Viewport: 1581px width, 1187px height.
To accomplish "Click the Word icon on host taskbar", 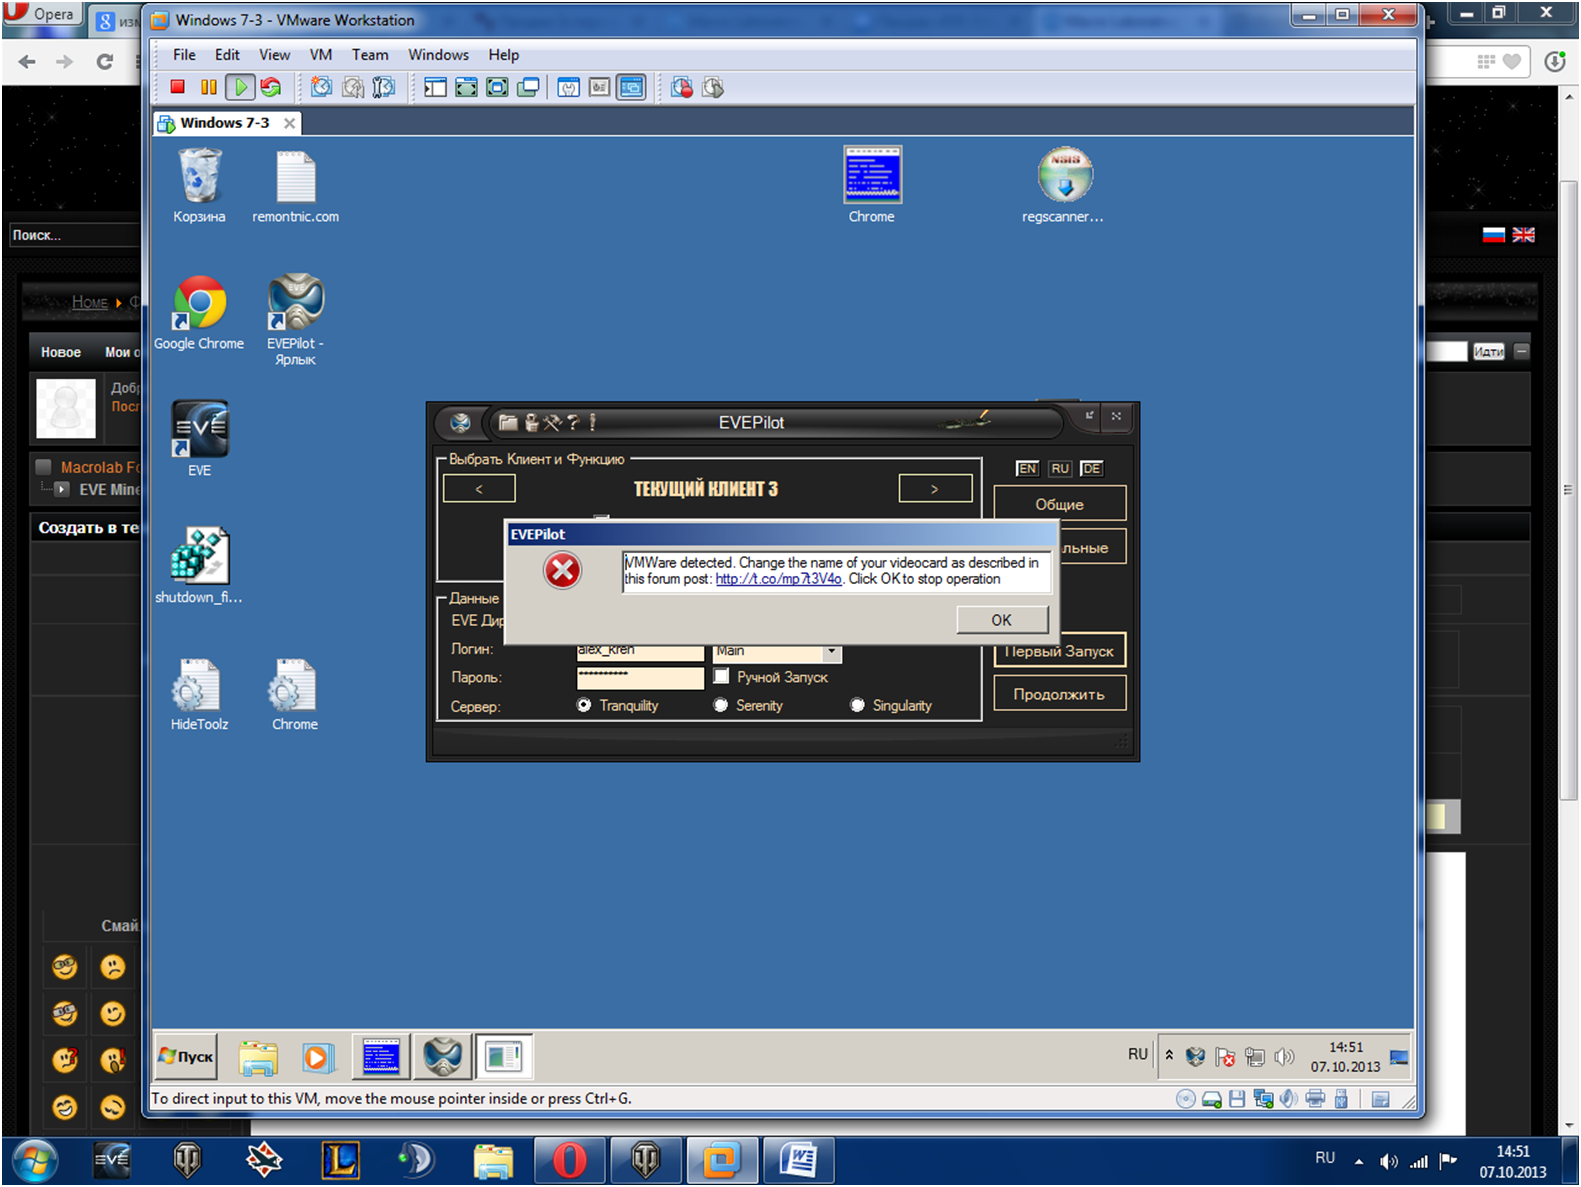I will pos(799,1161).
